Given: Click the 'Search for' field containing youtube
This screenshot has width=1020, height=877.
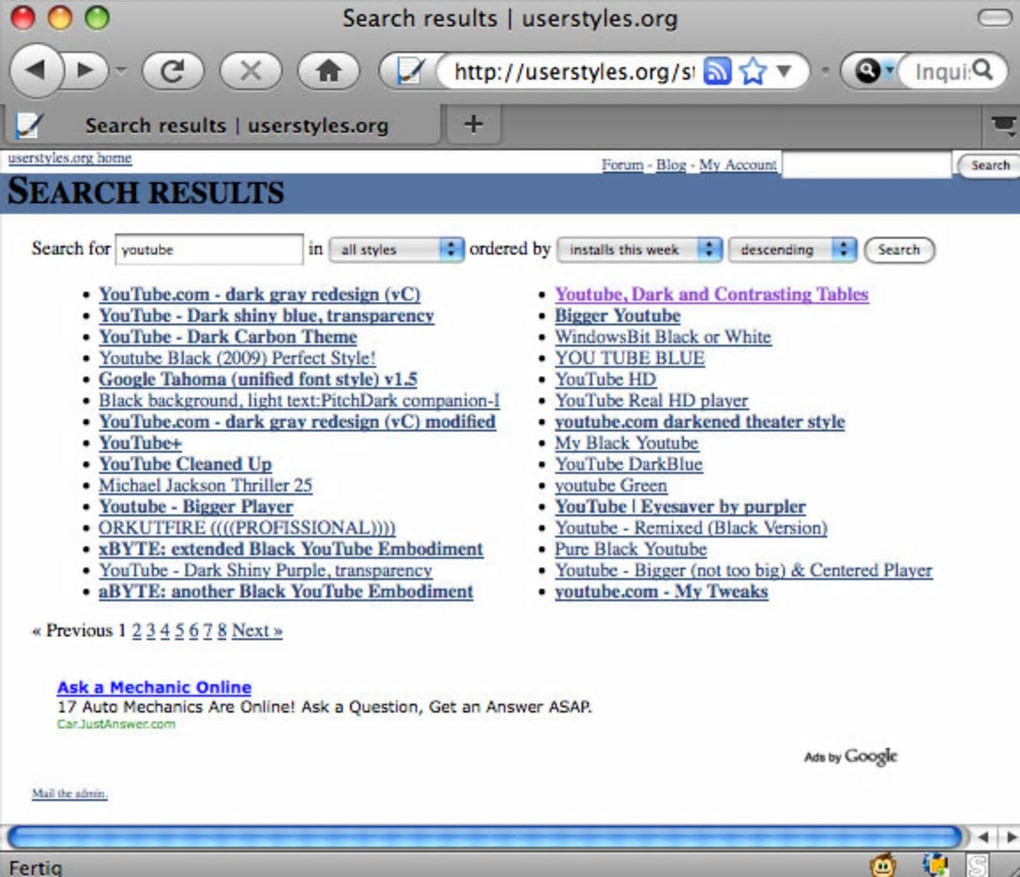Looking at the screenshot, I should pyautogui.click(x=209, y=249).
